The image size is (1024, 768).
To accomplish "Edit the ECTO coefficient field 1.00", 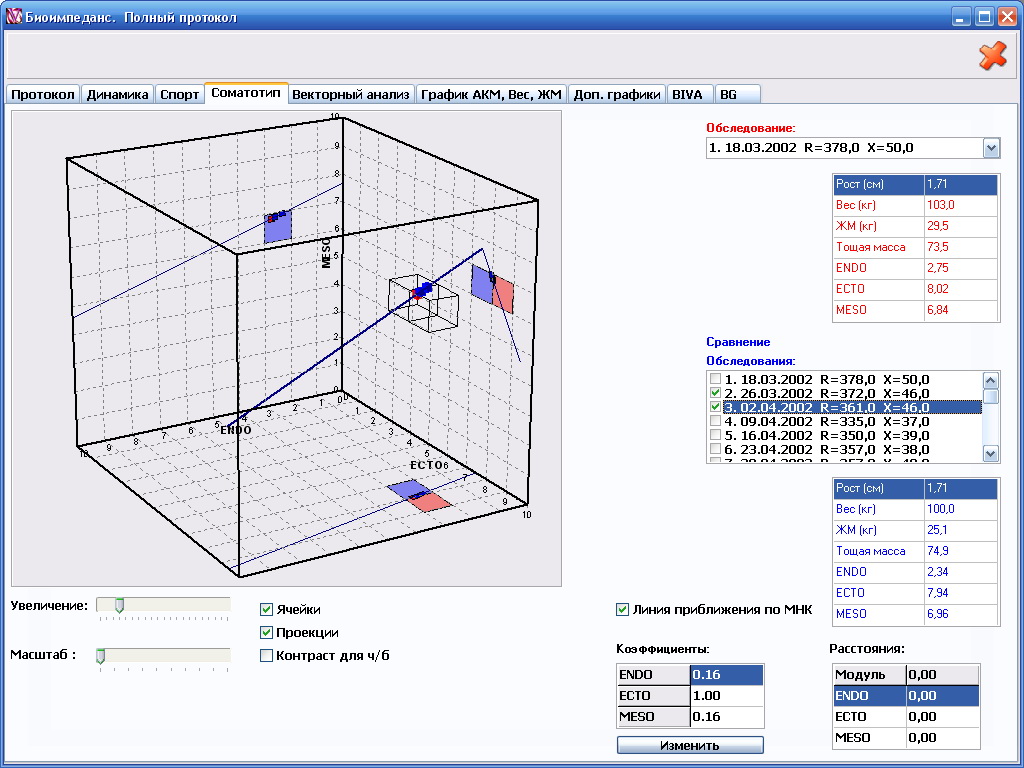I will (x=726, y=696).
